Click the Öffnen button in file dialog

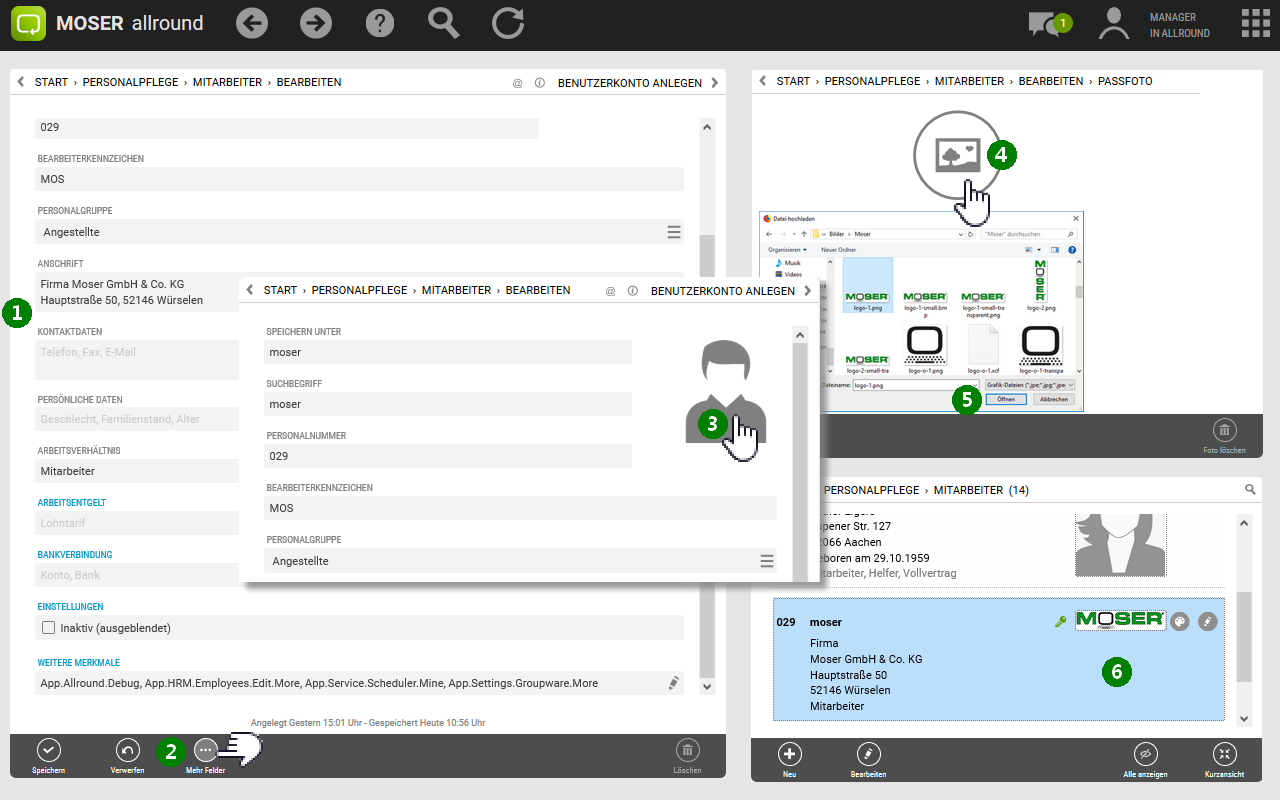(1005, 399)
